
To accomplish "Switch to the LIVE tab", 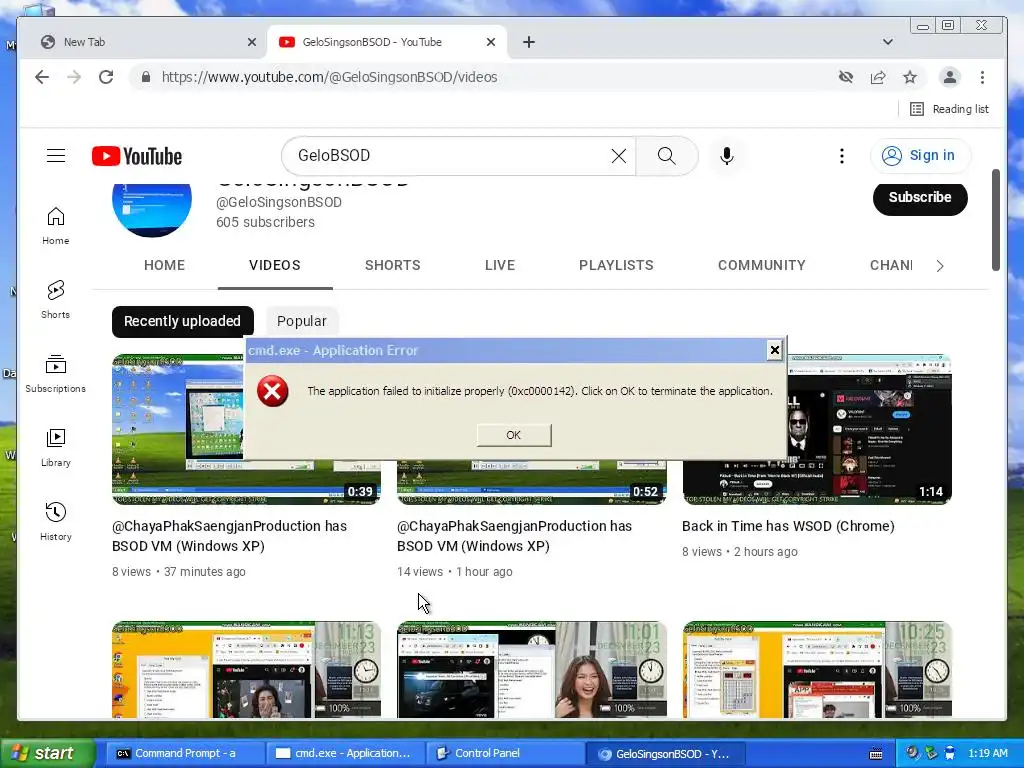I will point(500,265).
